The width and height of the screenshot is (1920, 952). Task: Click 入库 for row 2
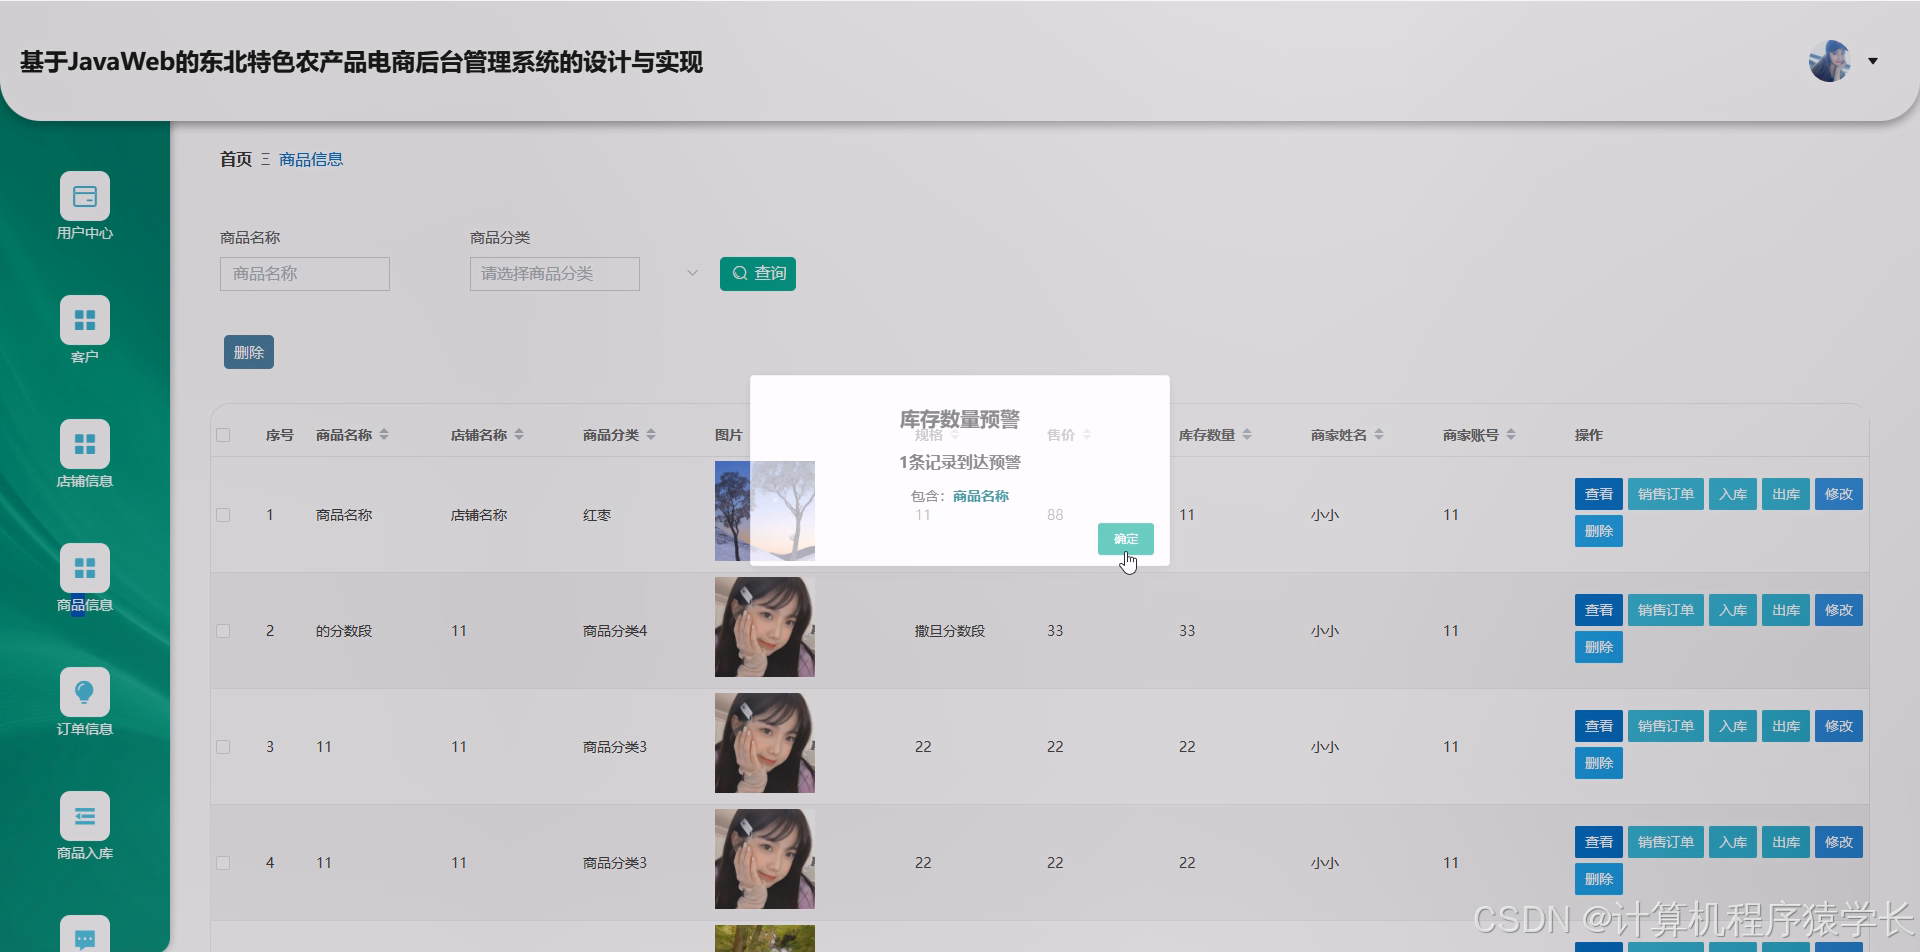[1733, 610]
